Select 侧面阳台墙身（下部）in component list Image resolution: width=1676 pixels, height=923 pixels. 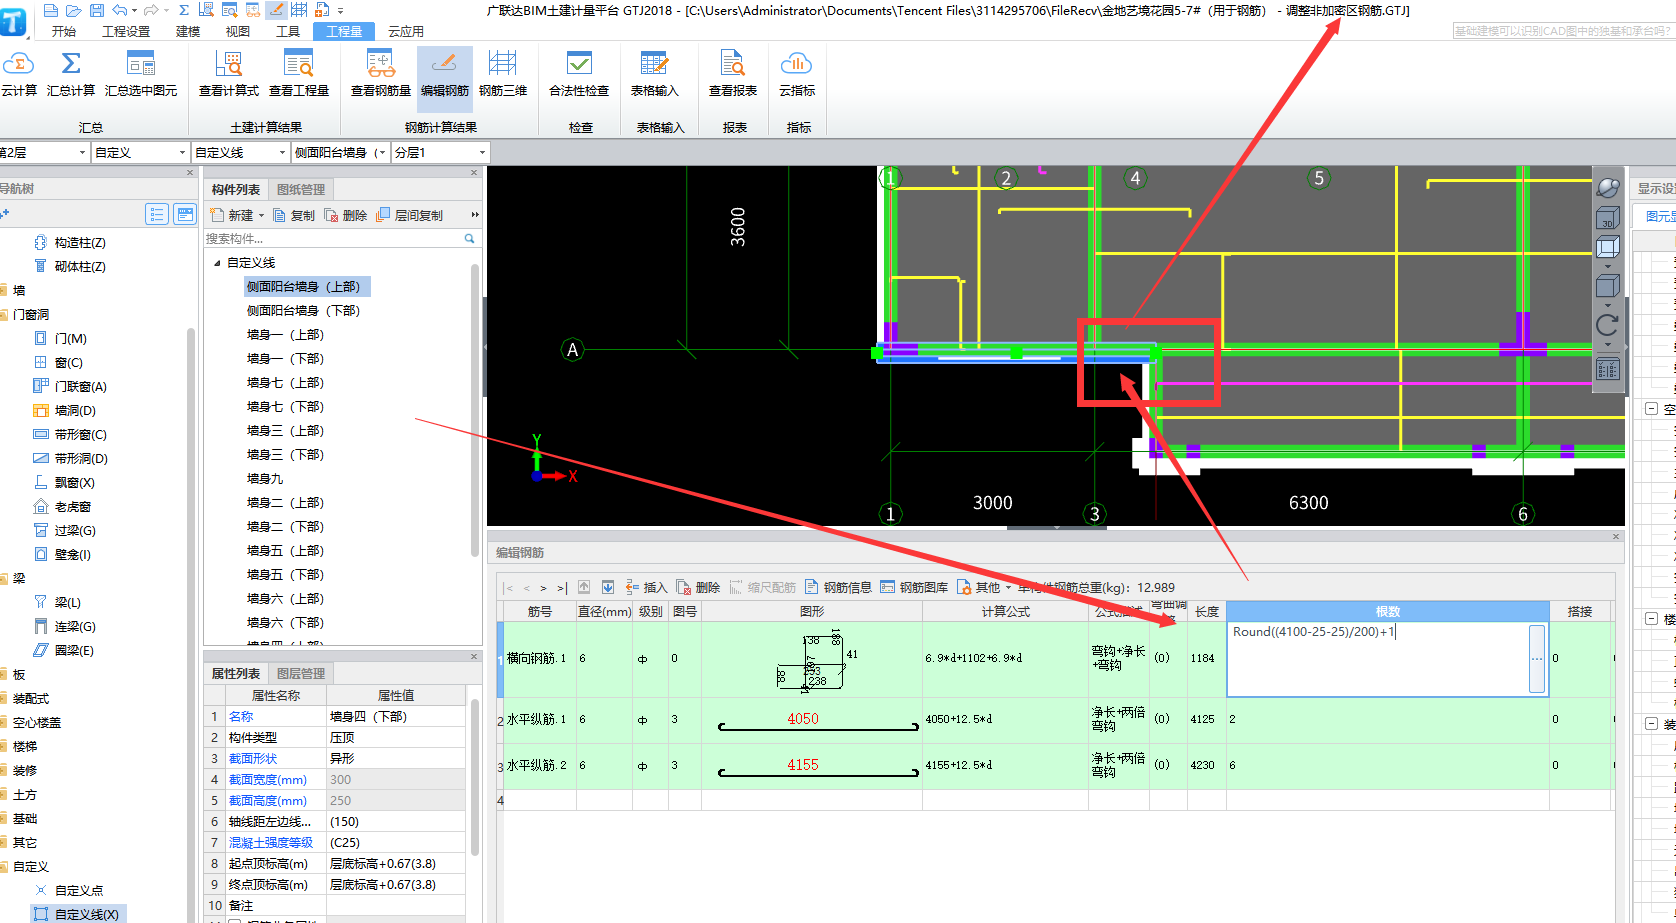(x=303, y=311)
